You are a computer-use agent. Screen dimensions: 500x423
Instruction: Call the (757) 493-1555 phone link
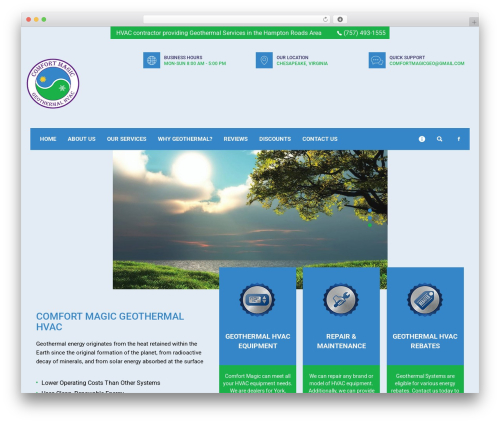coord(364,33)
